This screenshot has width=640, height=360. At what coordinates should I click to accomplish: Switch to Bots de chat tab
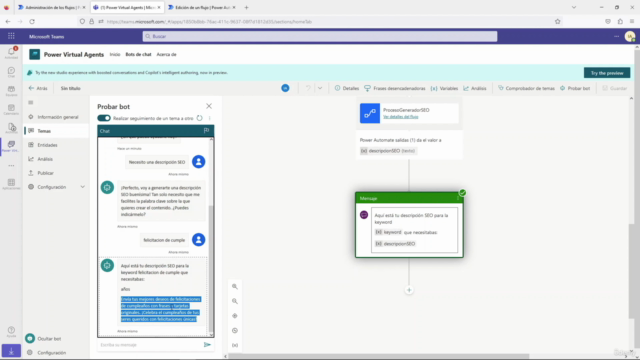[138, 54]
